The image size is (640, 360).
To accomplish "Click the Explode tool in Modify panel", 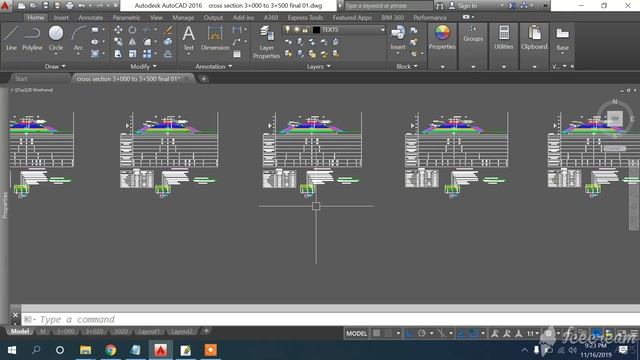I will [x=168, y=42].
